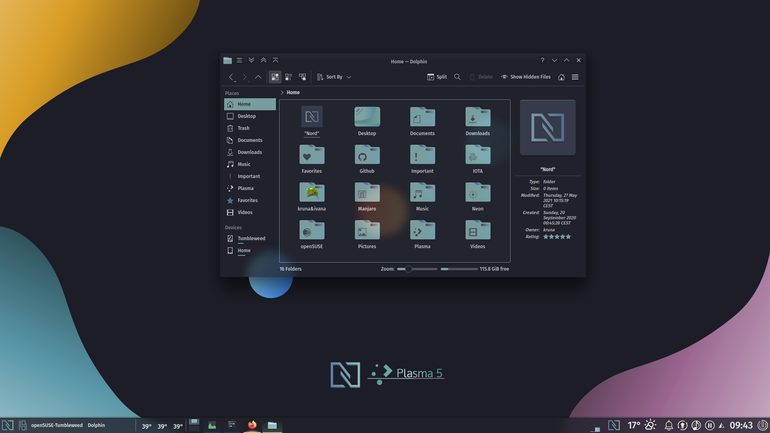Select the kruna&ivana folder
Screen dimensions: 770x433
point(312,196)
